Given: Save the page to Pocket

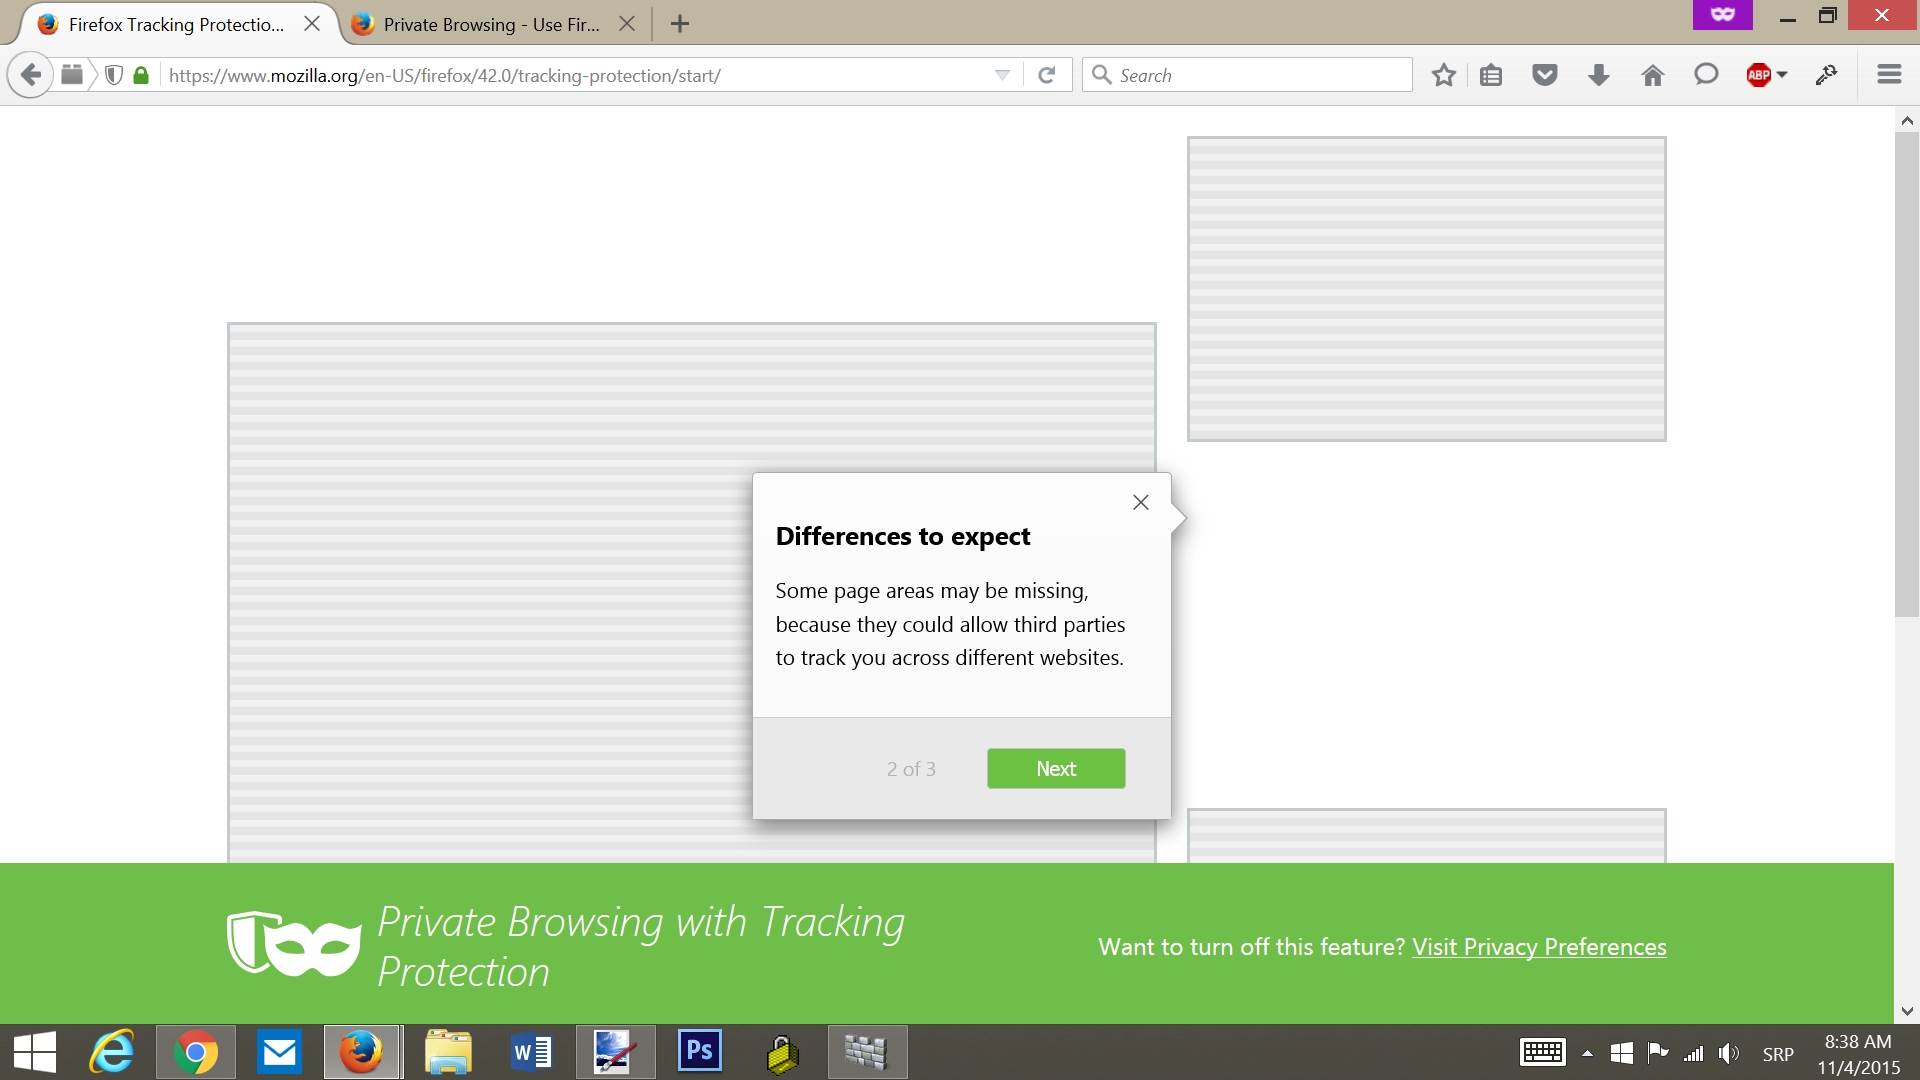Looking at the screenshot, I should click(1544, 74).
